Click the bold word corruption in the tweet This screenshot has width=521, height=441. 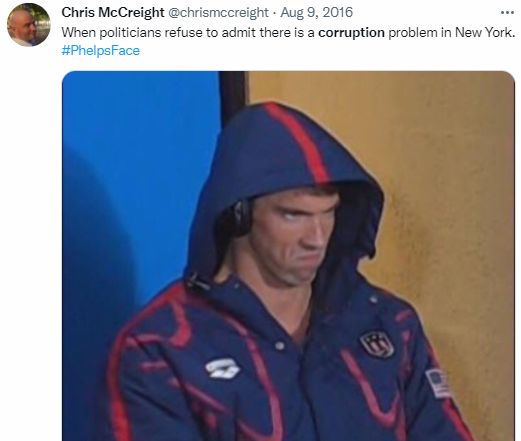click(351, 33)
